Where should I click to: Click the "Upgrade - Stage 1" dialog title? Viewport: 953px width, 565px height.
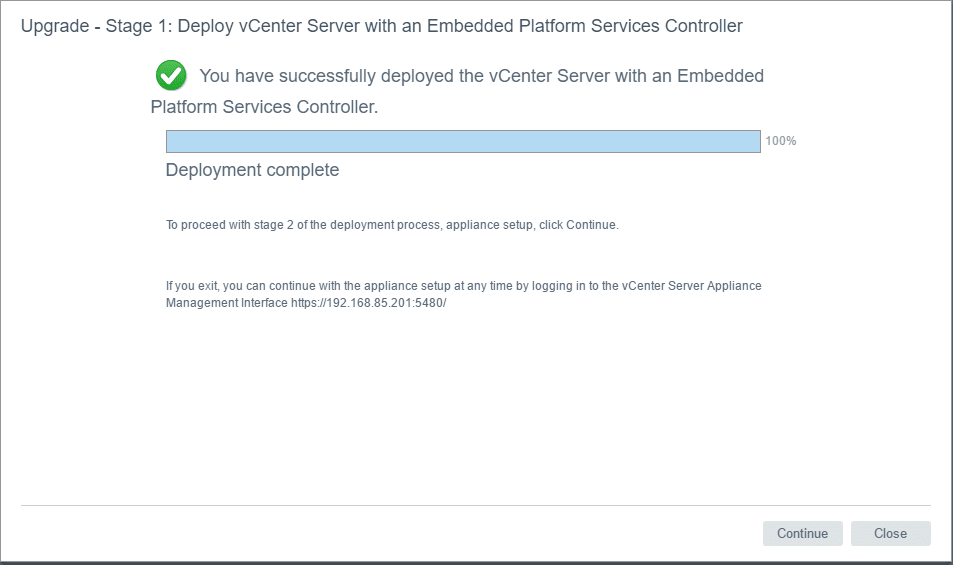click(95, 26)
